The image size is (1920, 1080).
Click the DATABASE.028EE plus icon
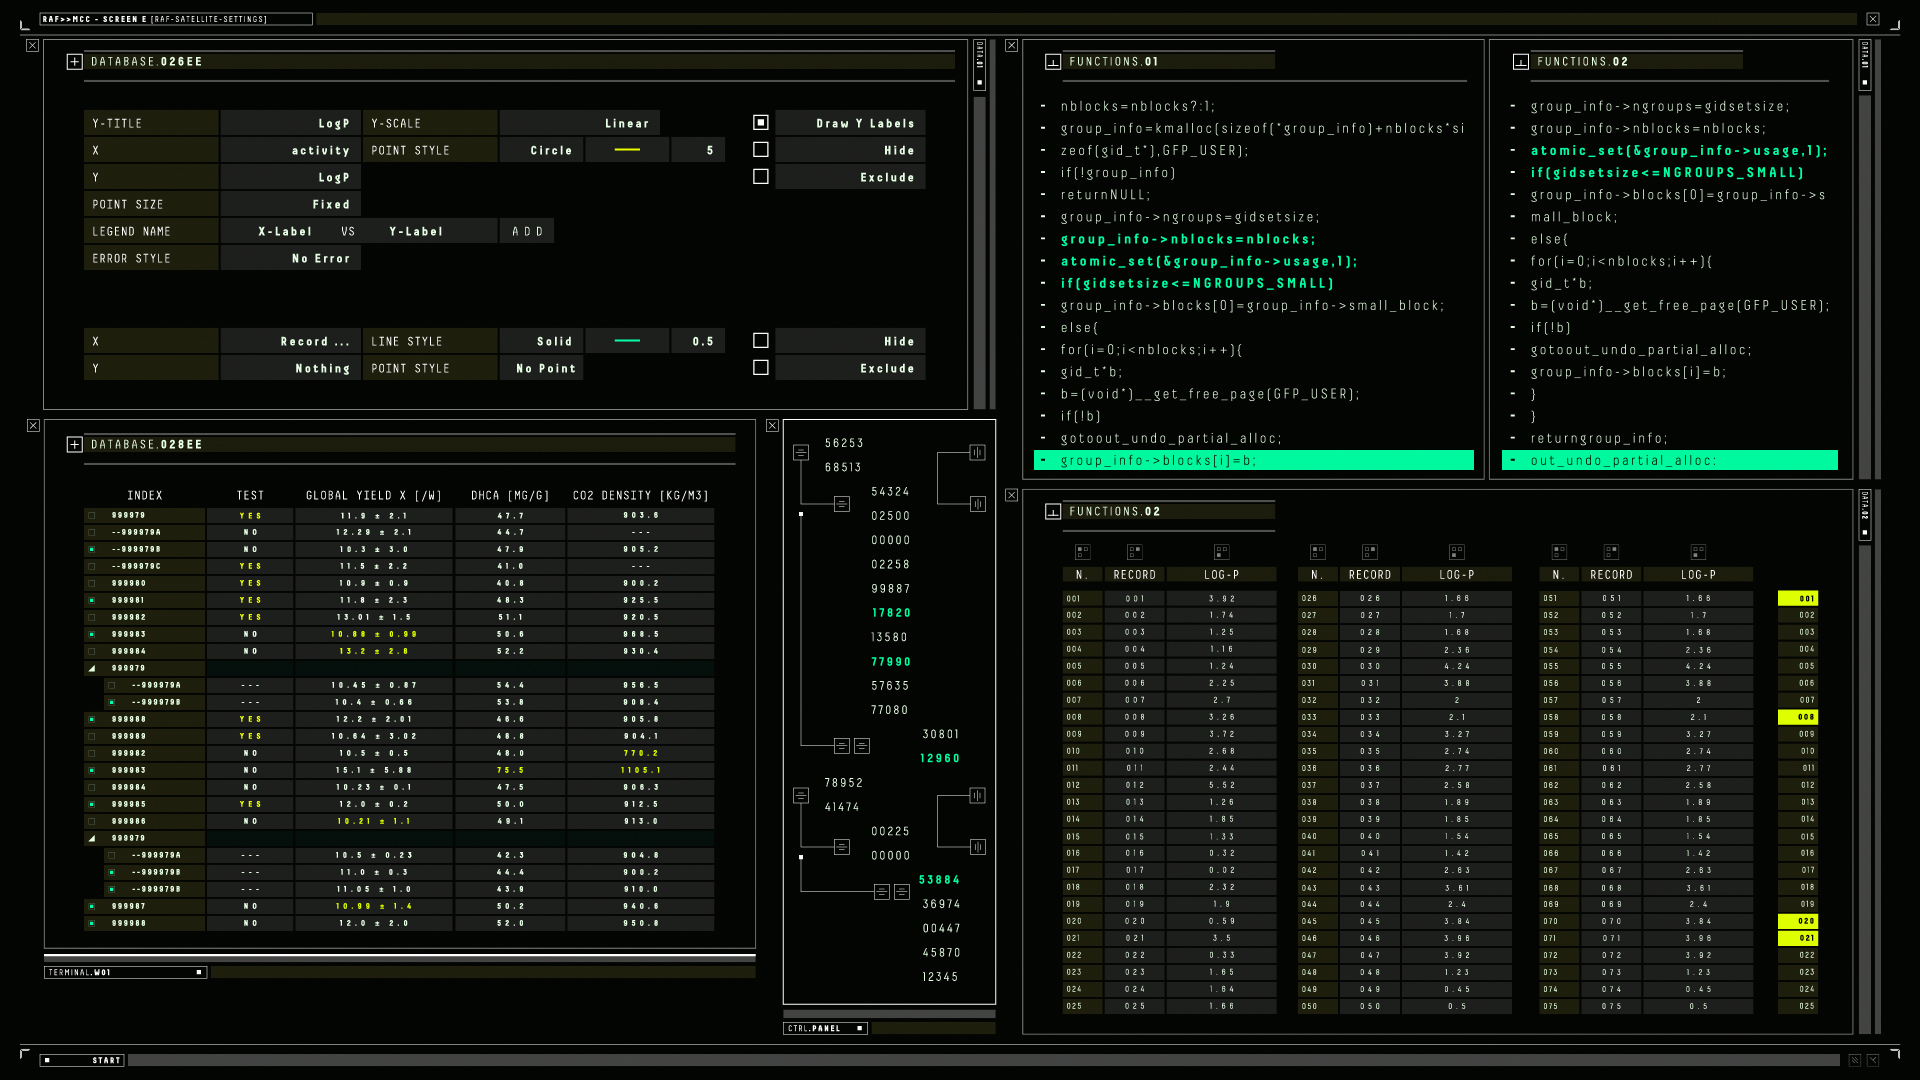74,445
